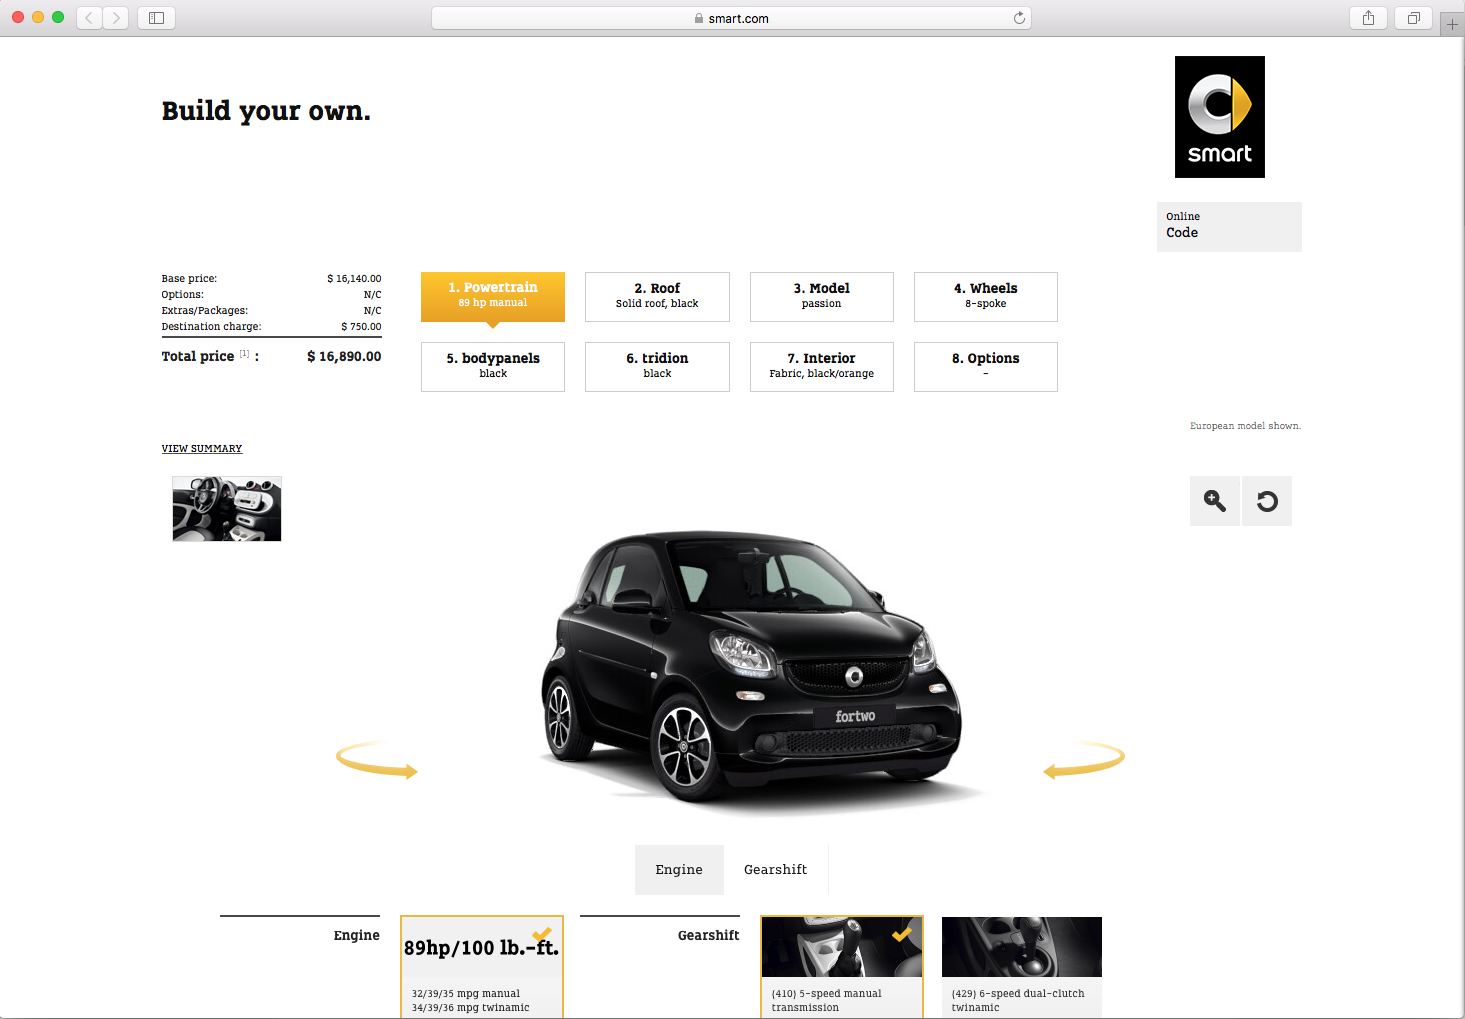The image size is (1465, 1019).
Task: Open a new tab with plus button
Action: pyautogui.click(x=1452, y=24)
